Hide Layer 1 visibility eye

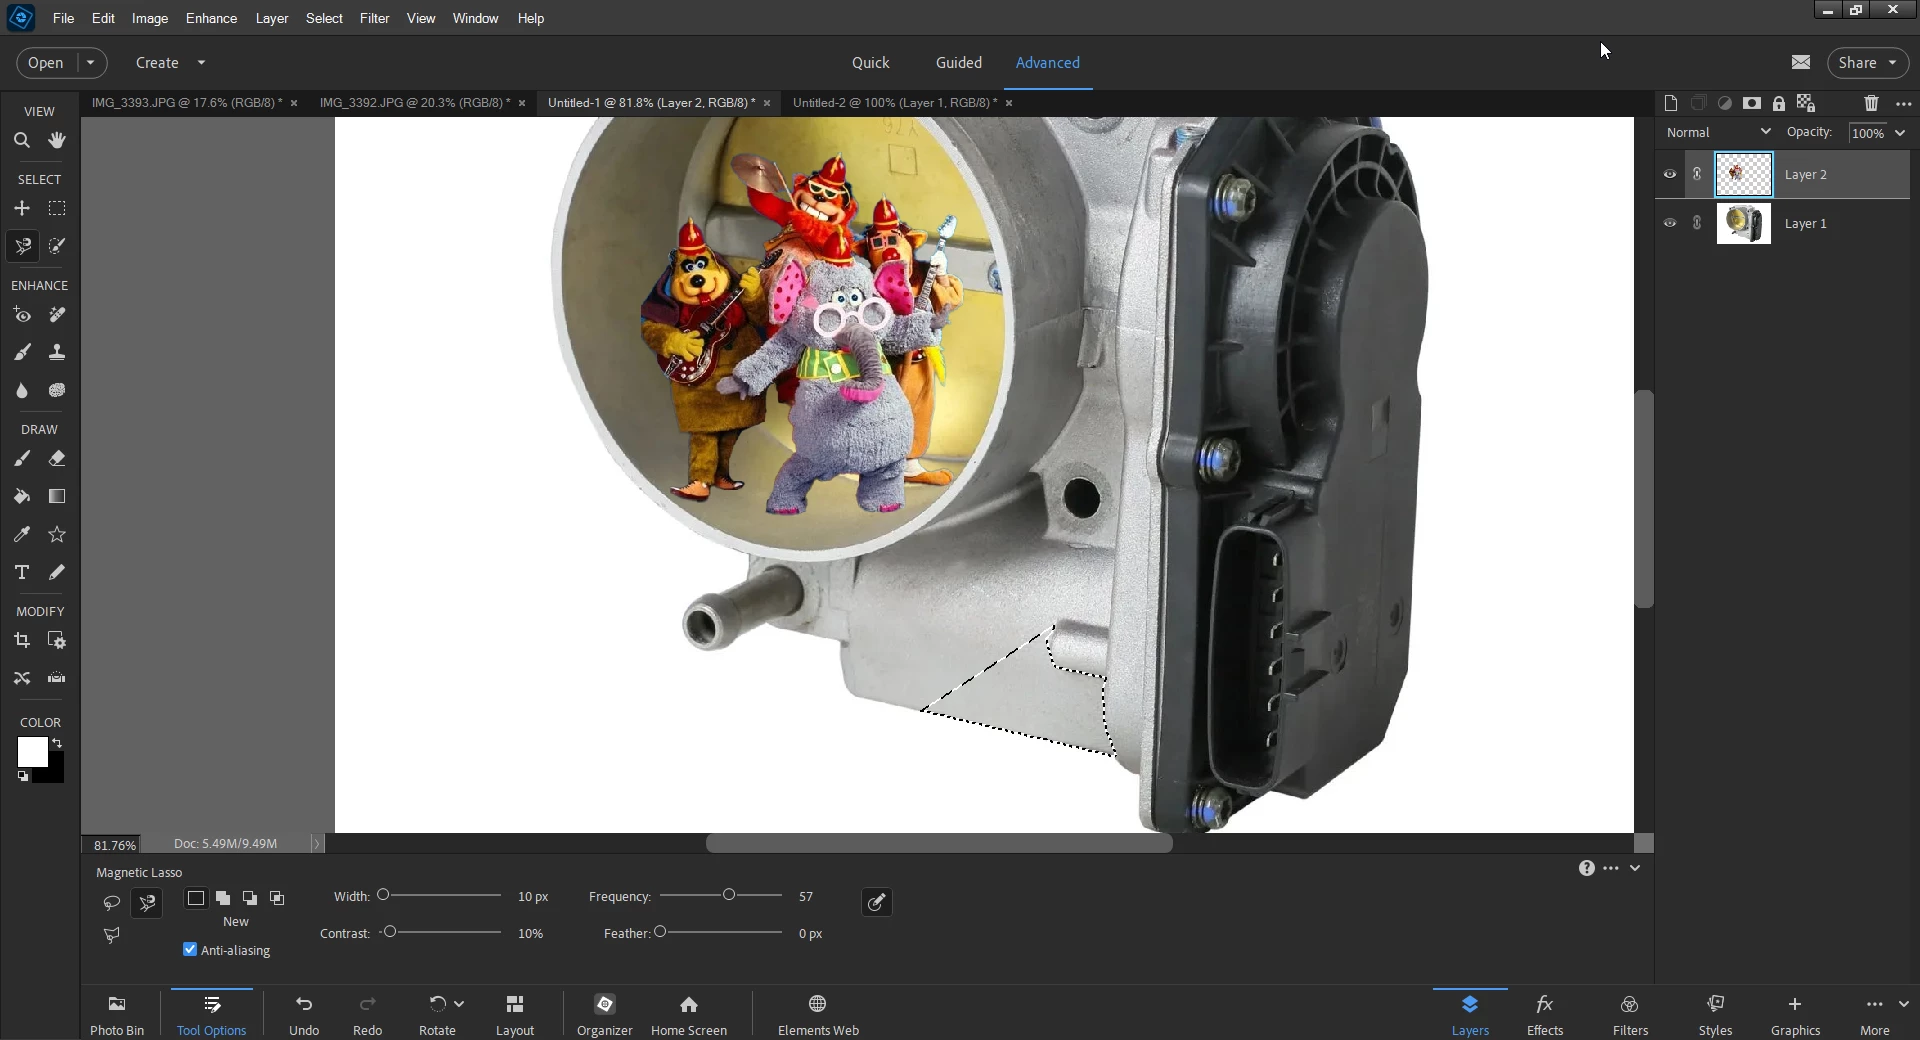pyautogui.click(x=1669, y=223)
